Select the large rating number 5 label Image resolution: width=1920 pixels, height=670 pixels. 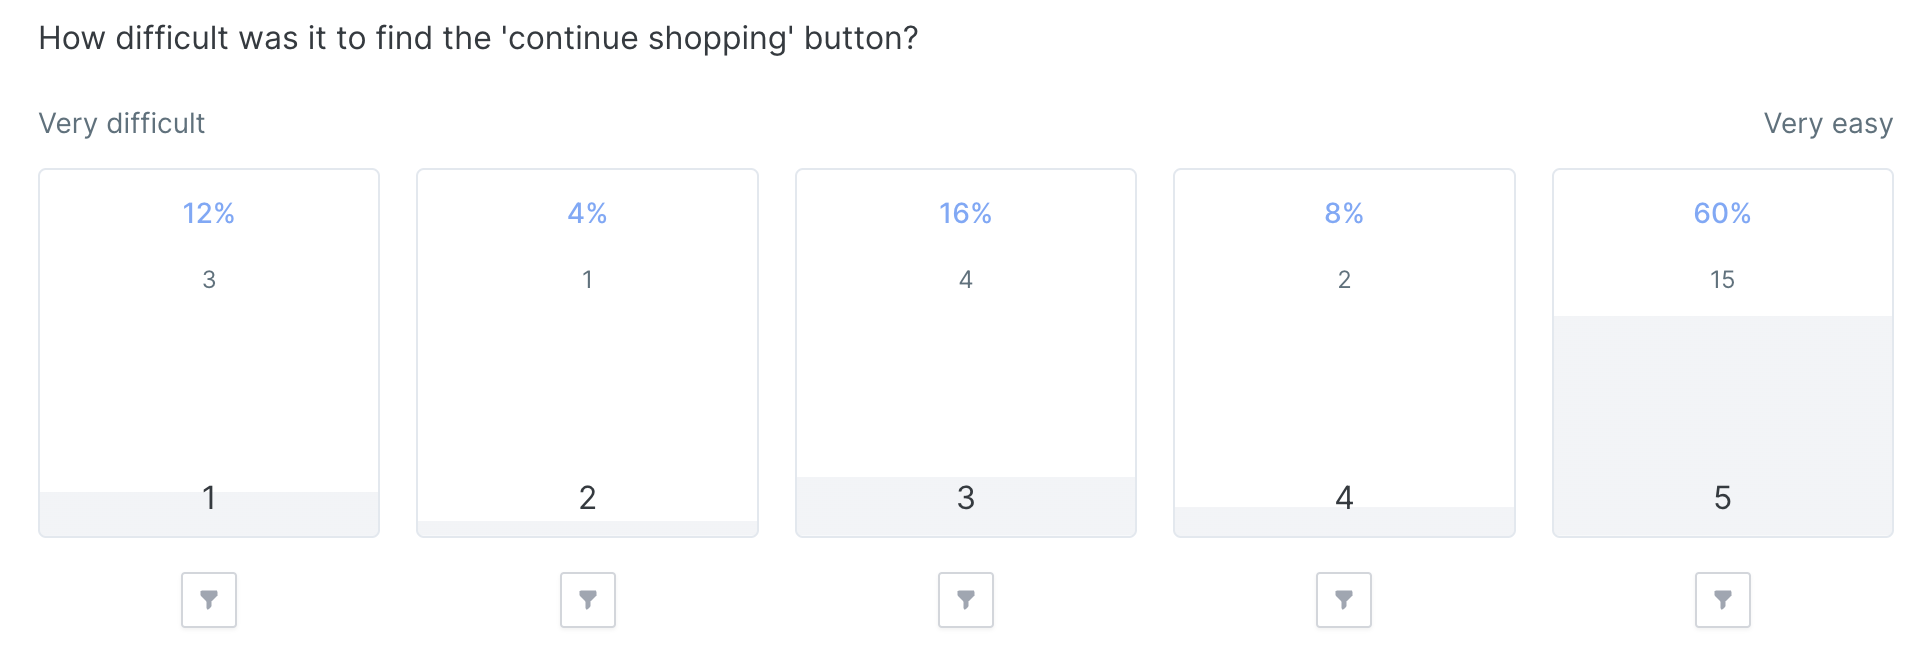(x=1722, y=497)
